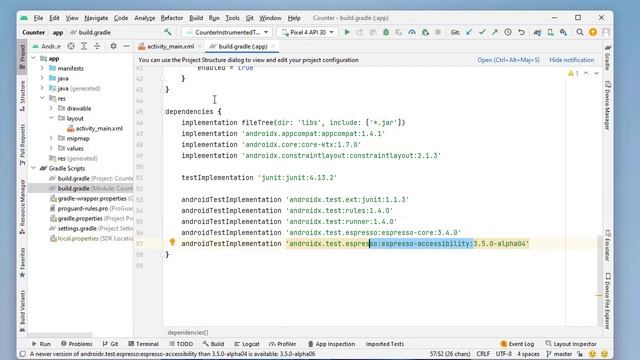Expand the values folder
Screen dimensions: 640x360
(51, 148)
